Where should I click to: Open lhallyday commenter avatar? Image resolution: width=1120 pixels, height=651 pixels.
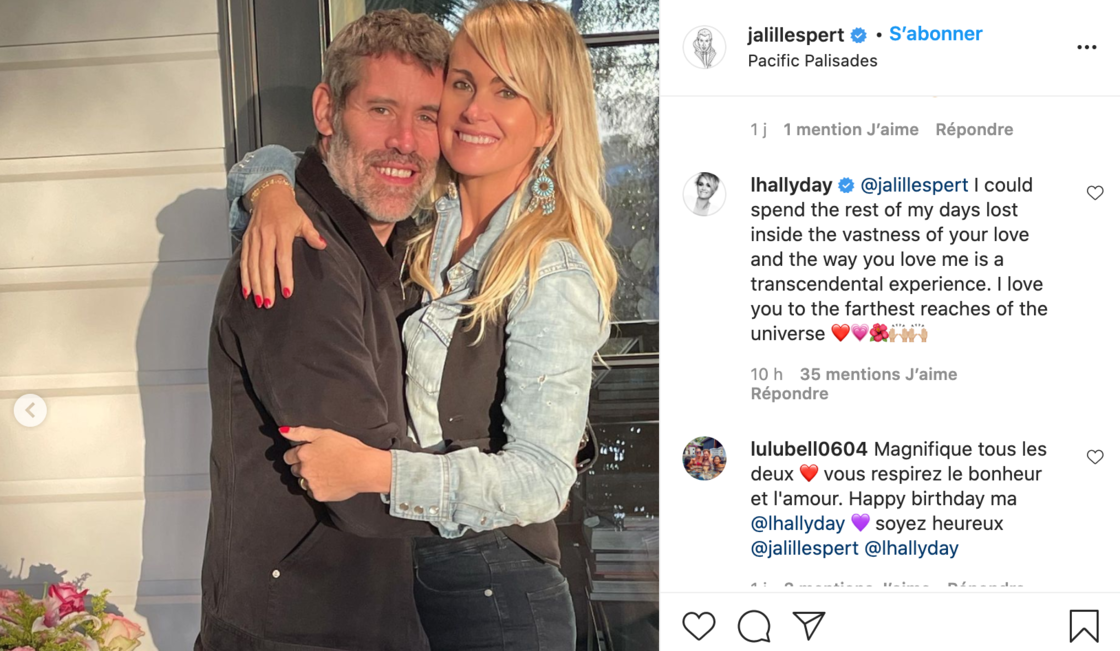[704, 194]
